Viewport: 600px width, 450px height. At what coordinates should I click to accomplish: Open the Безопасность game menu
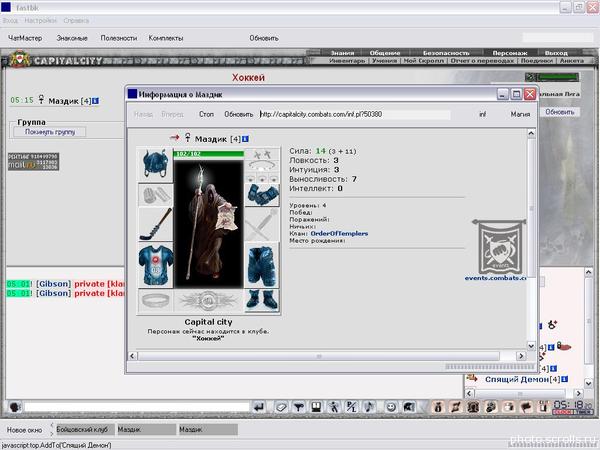(446, 53)
